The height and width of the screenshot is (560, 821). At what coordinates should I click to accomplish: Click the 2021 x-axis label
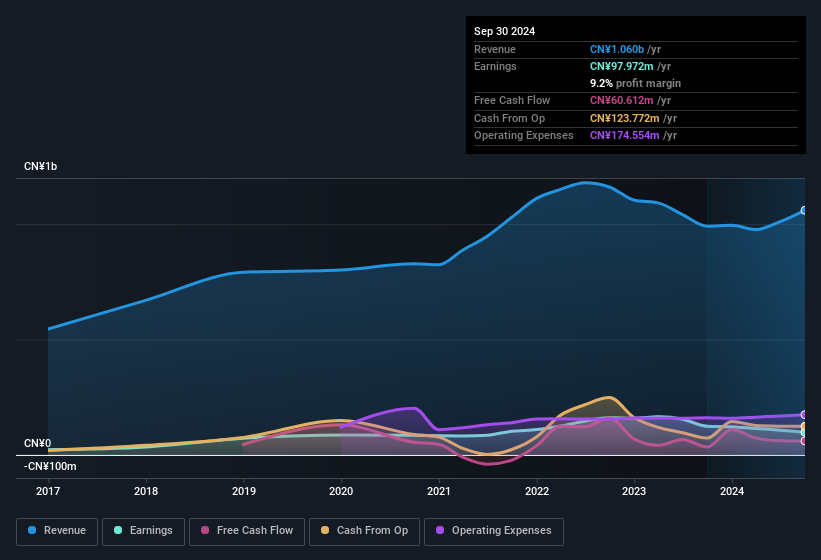(439, 491)
